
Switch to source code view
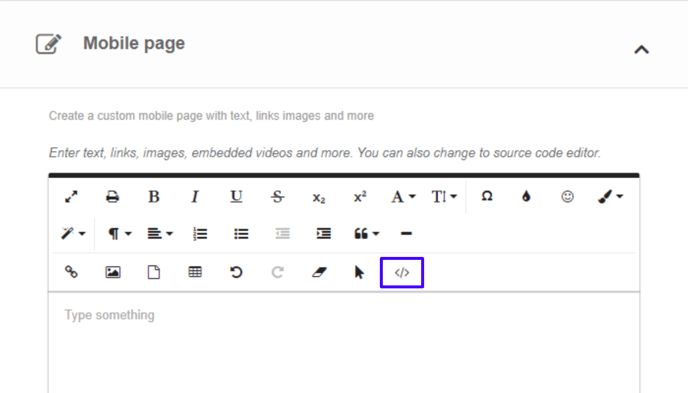(x=402, y=272)
